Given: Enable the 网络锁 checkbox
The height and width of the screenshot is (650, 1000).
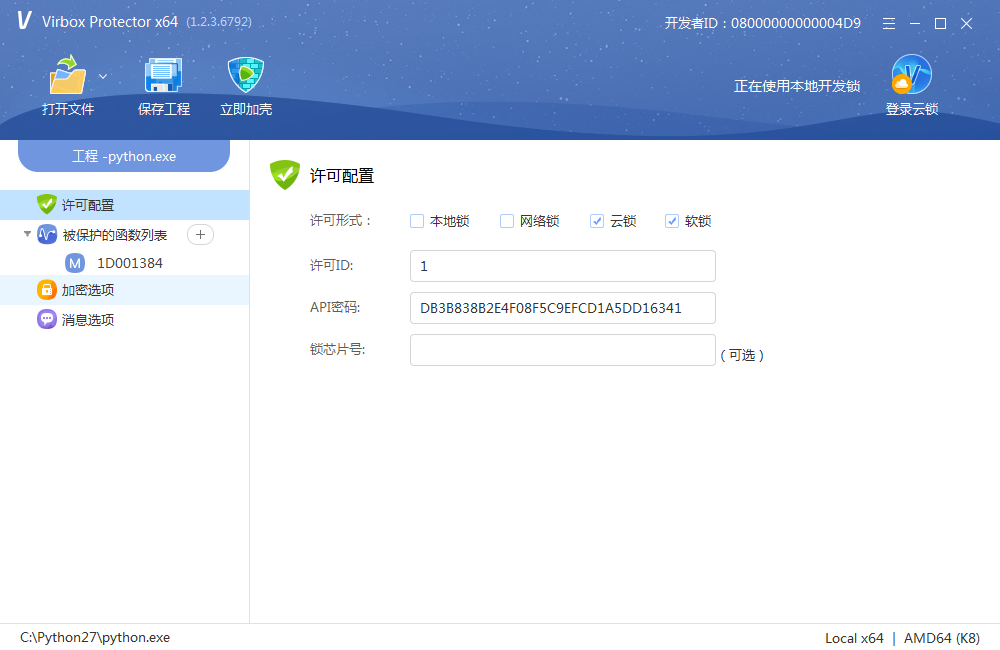Looking at the screenshot, I should click(506, 221).
